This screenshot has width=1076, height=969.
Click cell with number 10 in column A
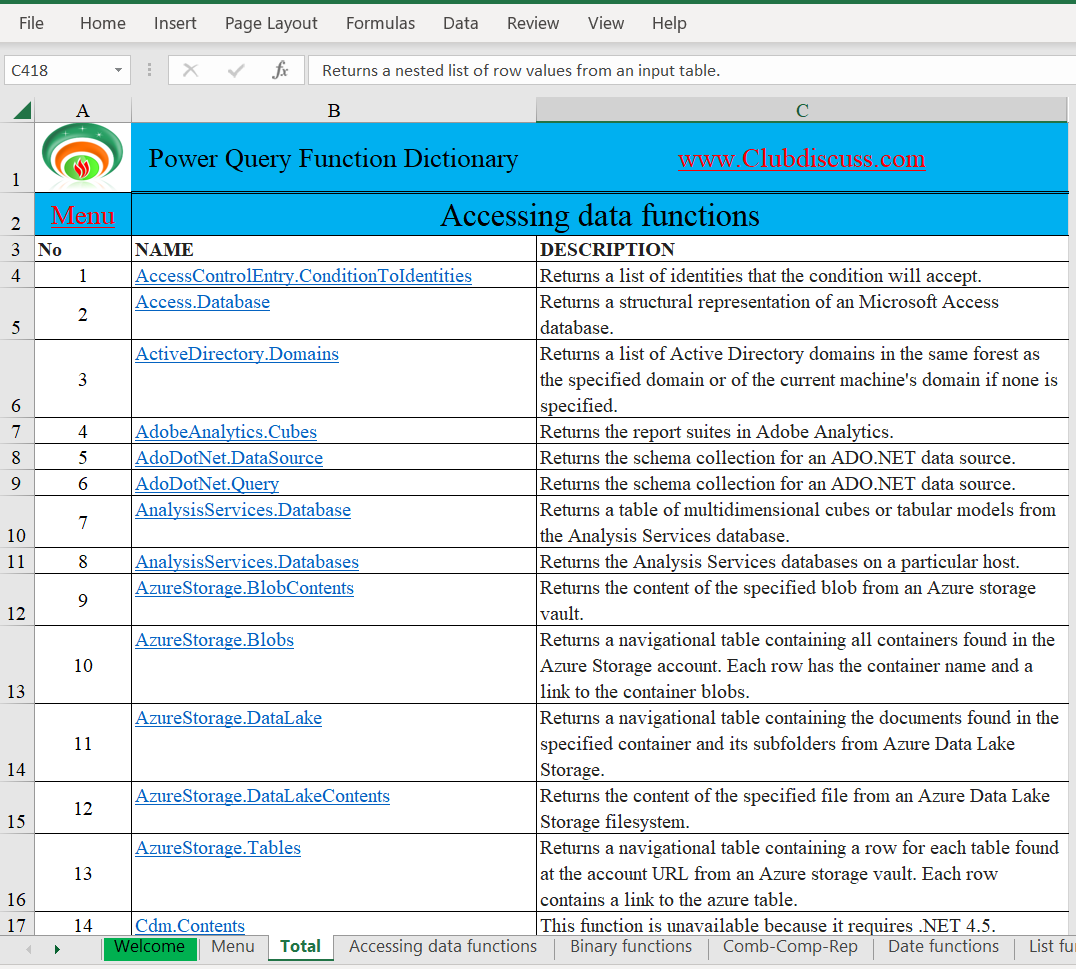pos(82,665)
